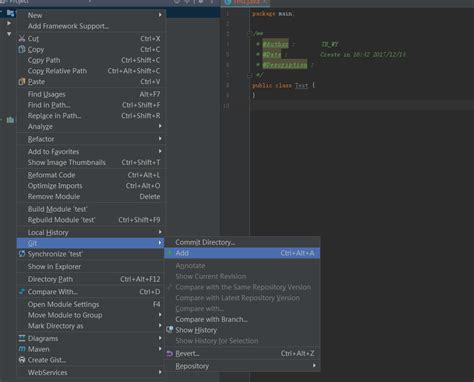This screenshot has height=382, width=474.
Task: Click the Maven icon
Action: pos(22,349)
